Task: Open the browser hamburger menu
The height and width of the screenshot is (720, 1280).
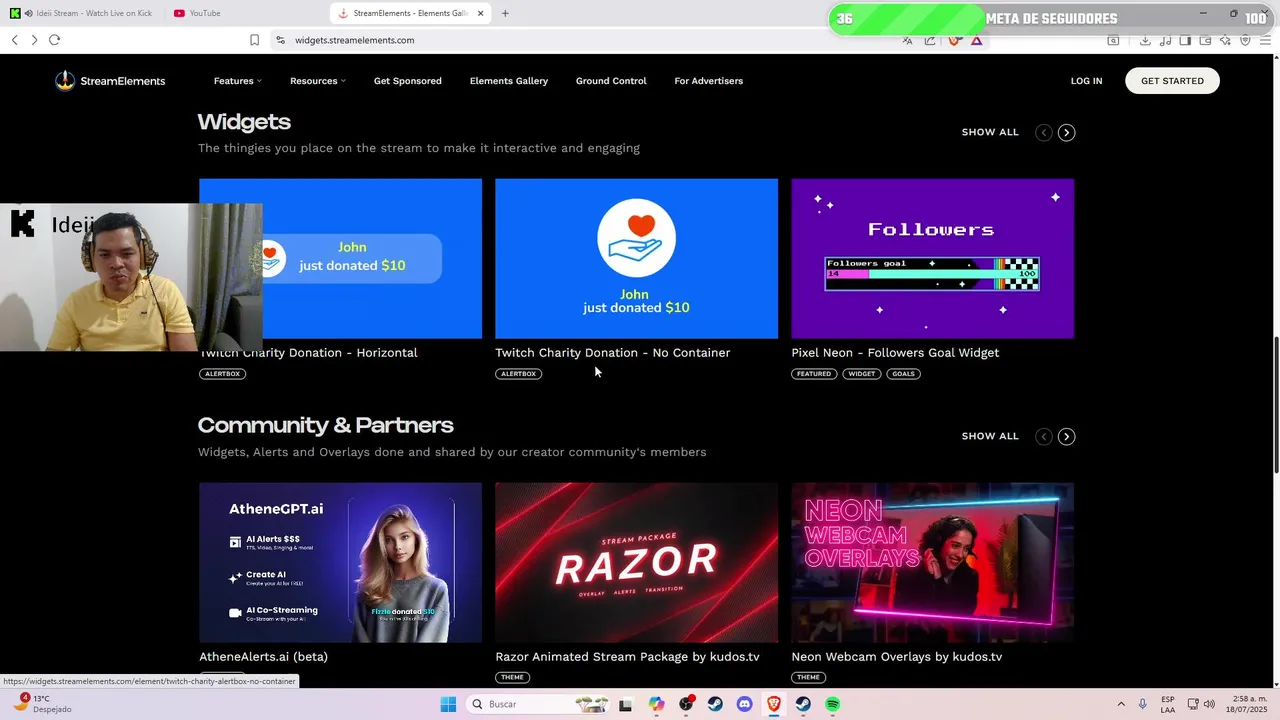Action: (1265, 40)
